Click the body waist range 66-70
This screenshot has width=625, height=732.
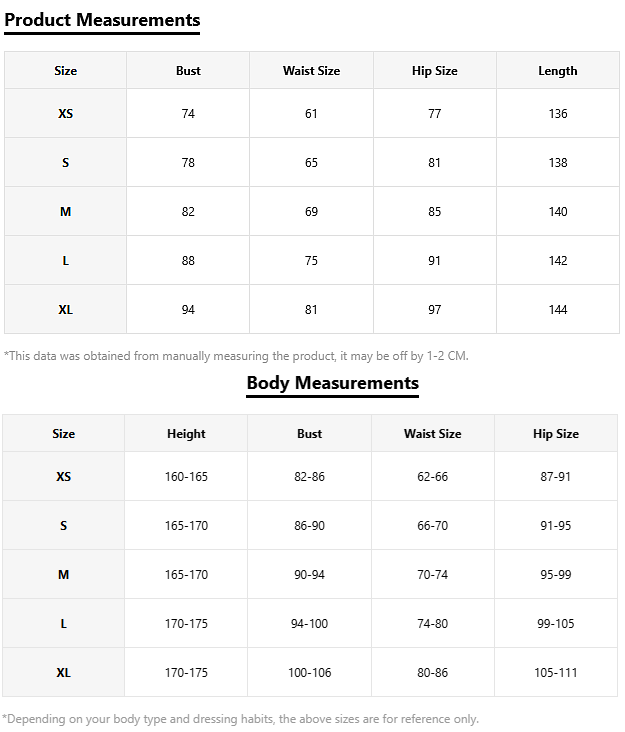tap(432, 526)
